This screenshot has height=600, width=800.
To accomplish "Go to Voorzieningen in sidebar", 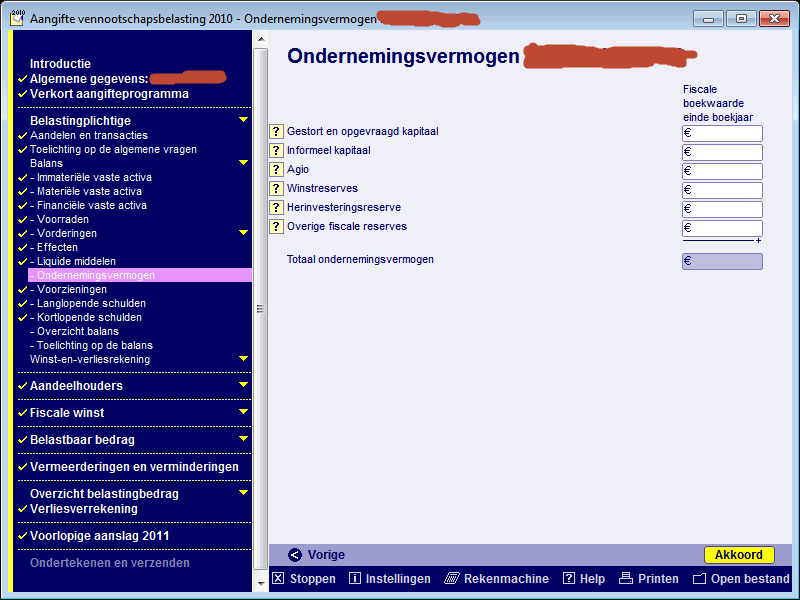I will (x=72, y=289).
